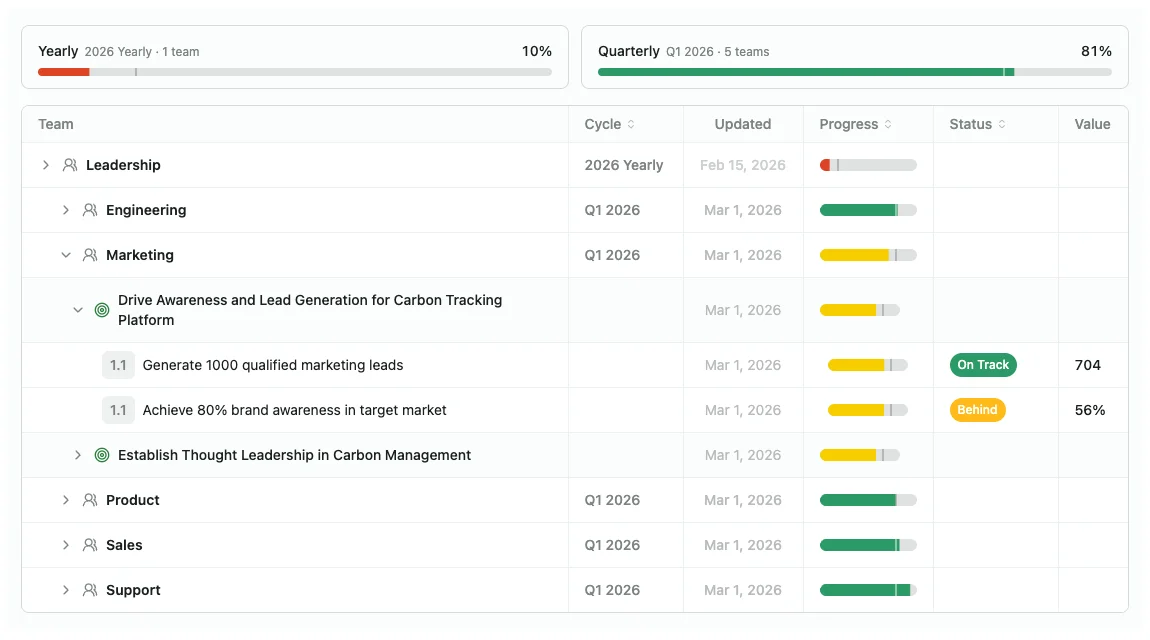Click the Engineering team people icon
Screen dimensions: 1150x640
[90, 210]
